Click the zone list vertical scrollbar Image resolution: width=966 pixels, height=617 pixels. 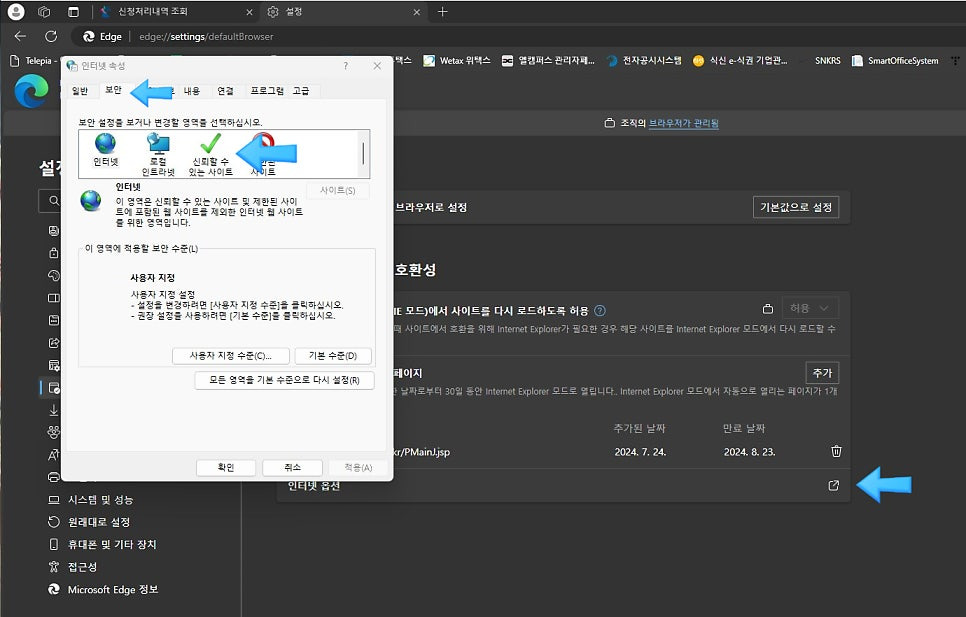coord(363,153)
